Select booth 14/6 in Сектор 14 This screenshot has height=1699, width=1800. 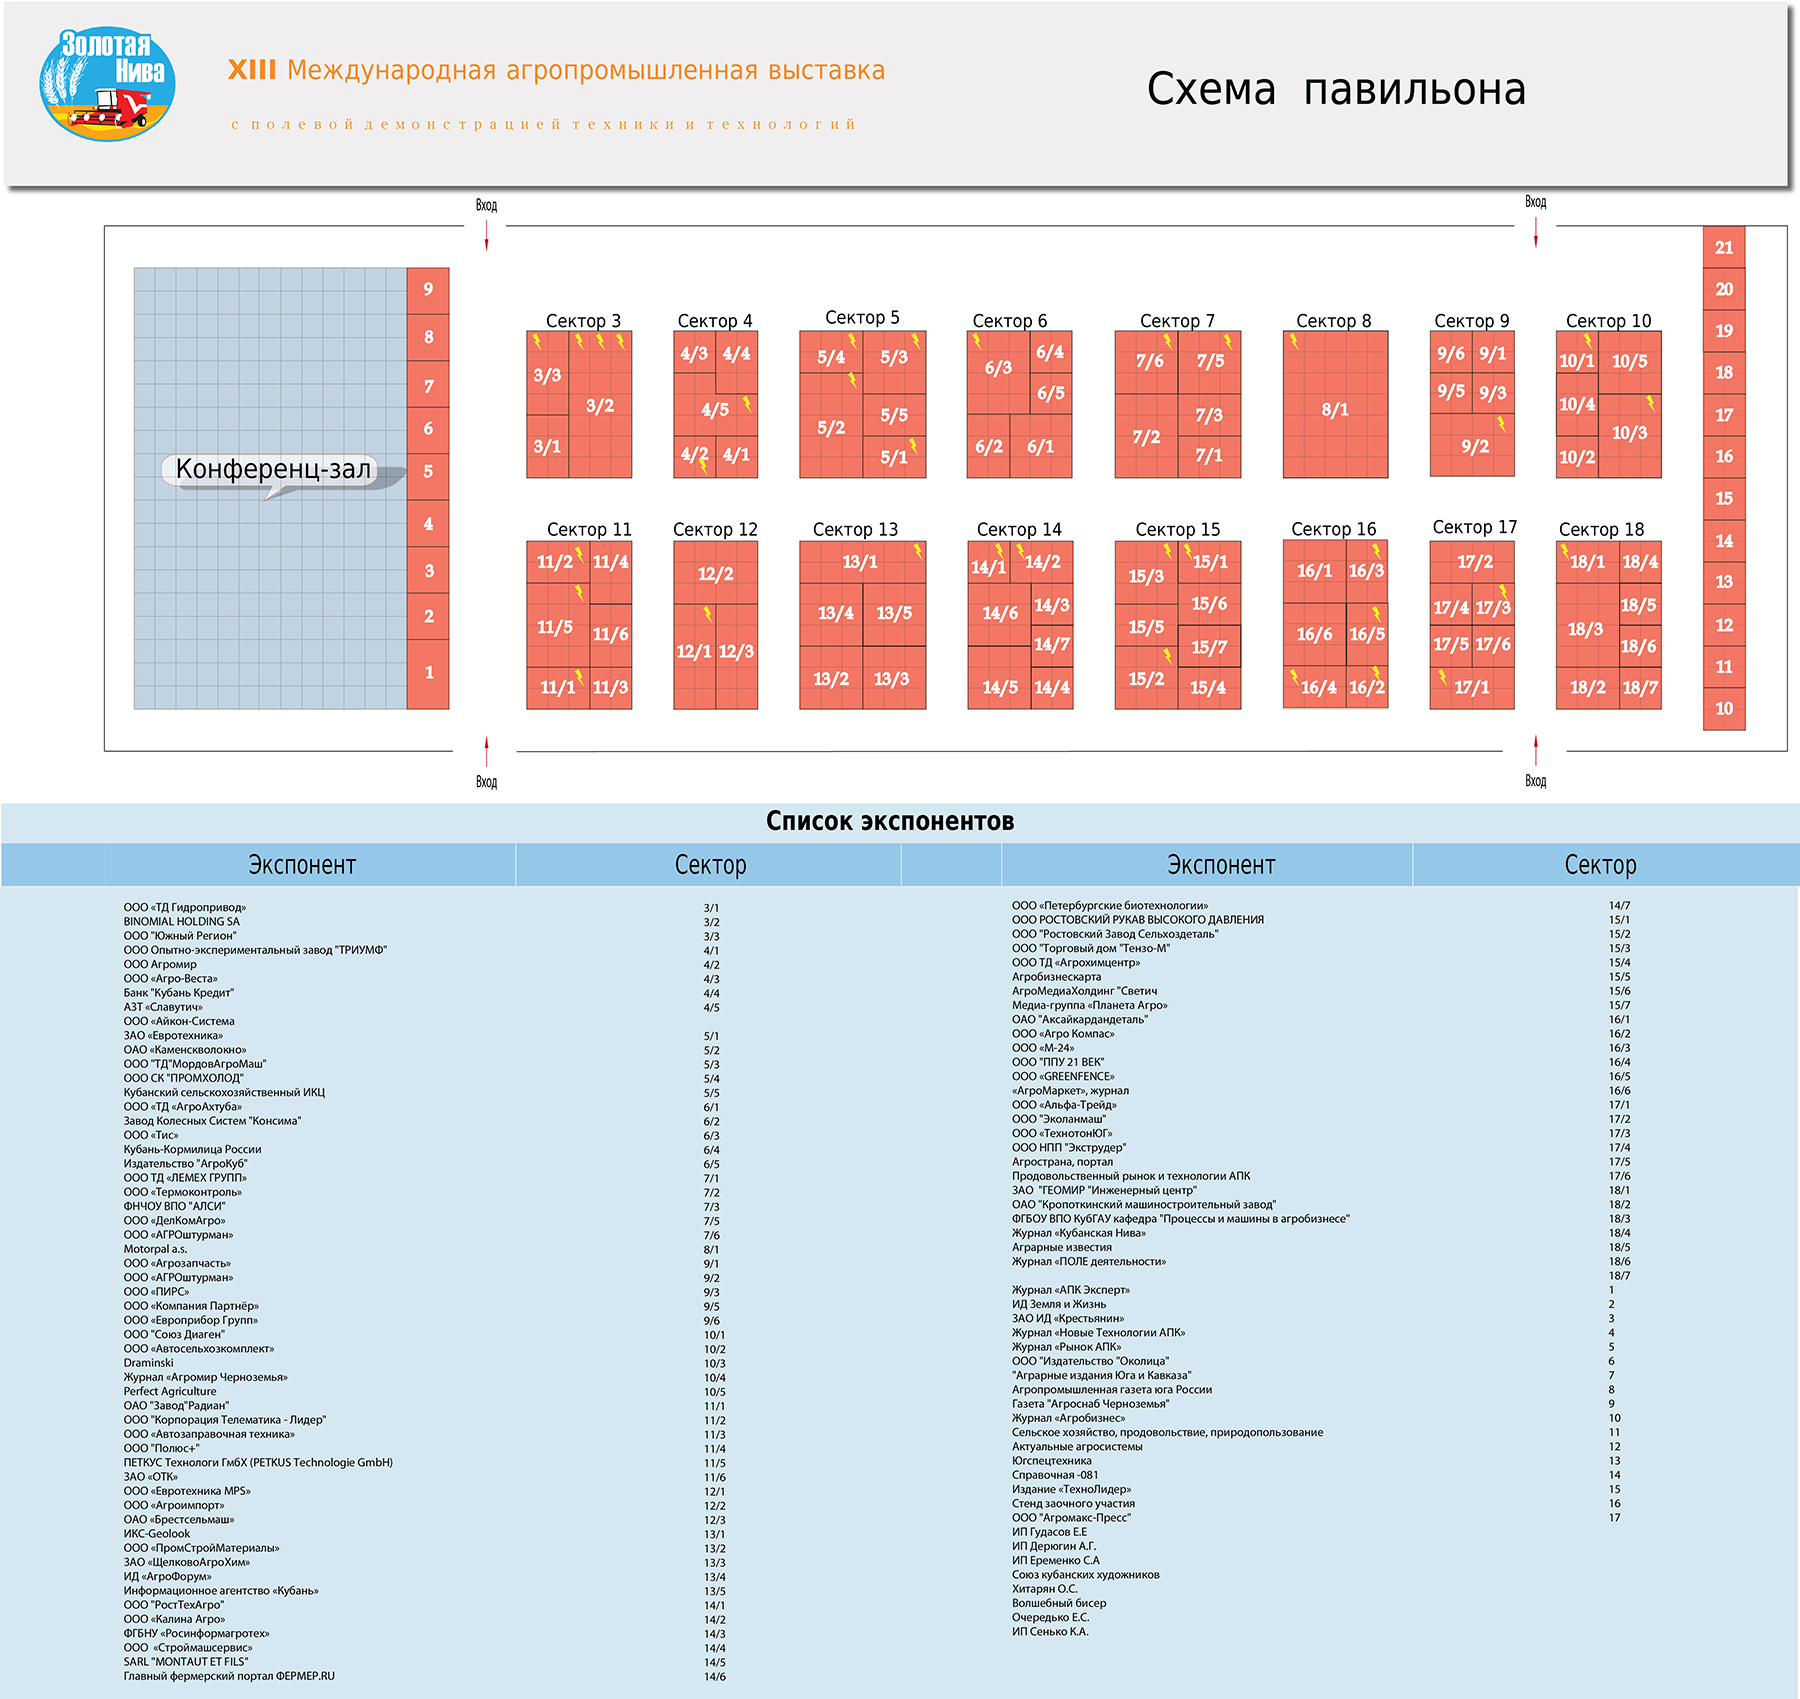coord(999,613)
